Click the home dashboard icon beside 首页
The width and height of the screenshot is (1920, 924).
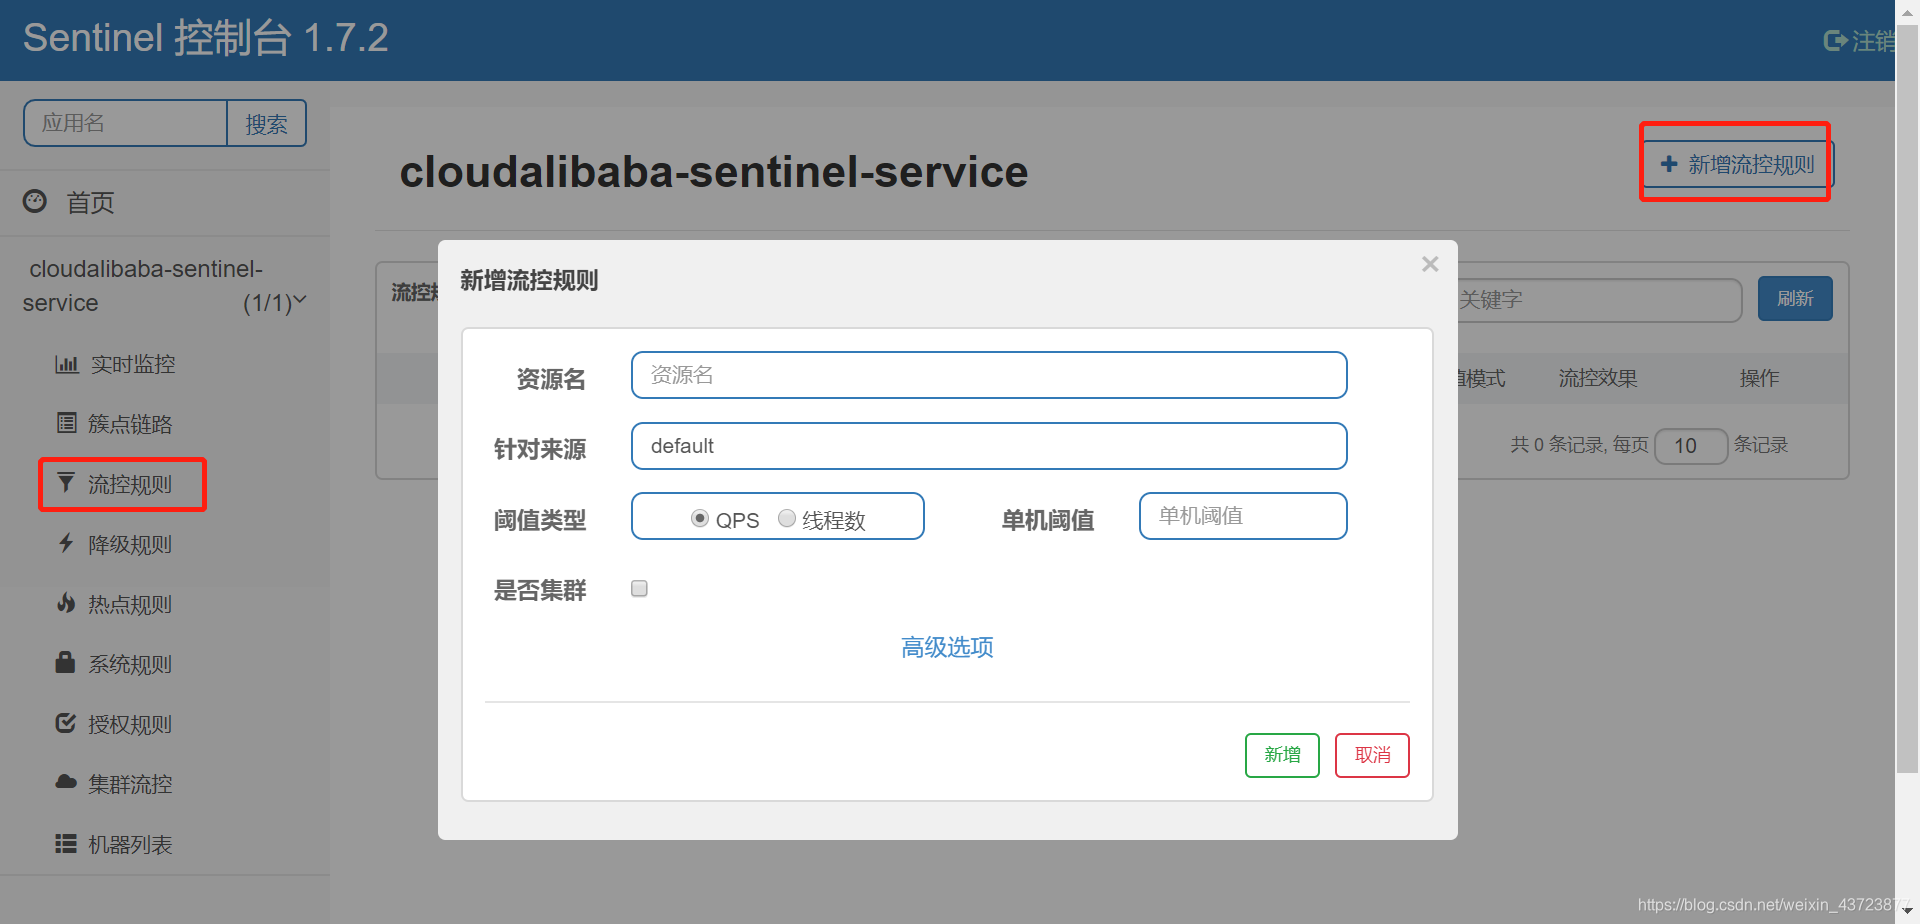coord(35,201)
